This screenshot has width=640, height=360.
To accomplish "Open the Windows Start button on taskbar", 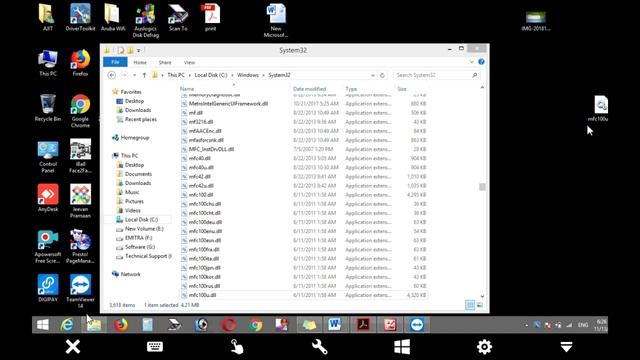I will [x=43, y=325].
